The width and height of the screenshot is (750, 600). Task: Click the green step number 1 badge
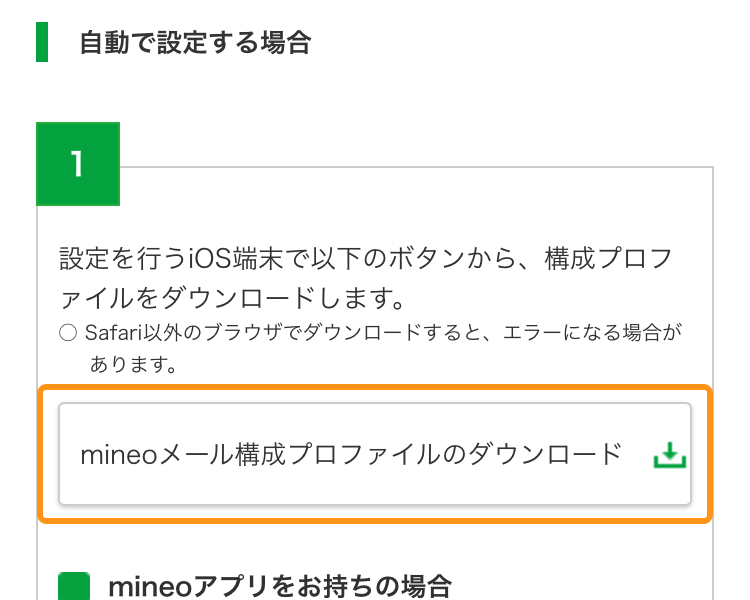point(78,164)
